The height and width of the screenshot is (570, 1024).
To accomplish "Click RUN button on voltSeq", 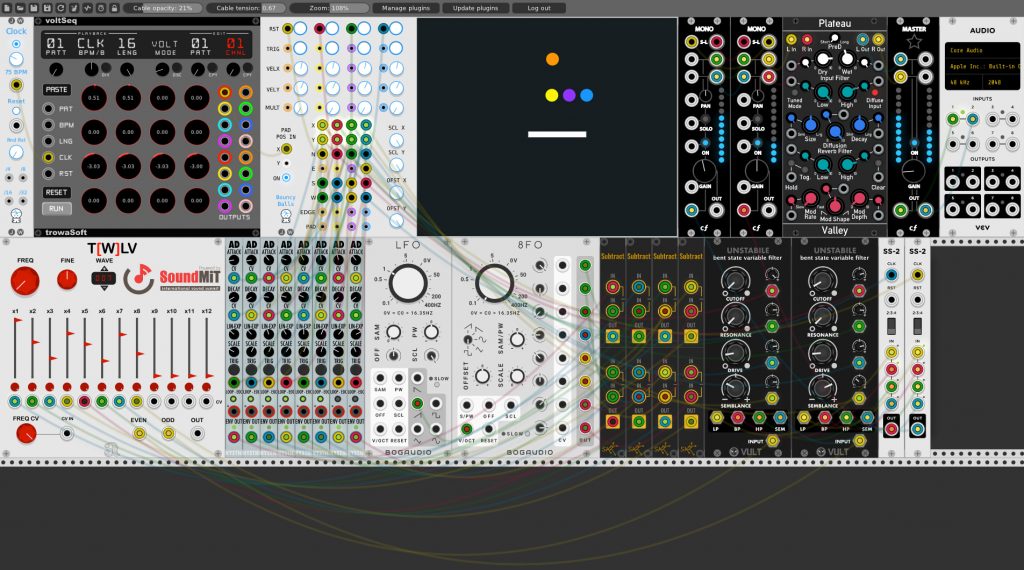I will coord(57,209).
